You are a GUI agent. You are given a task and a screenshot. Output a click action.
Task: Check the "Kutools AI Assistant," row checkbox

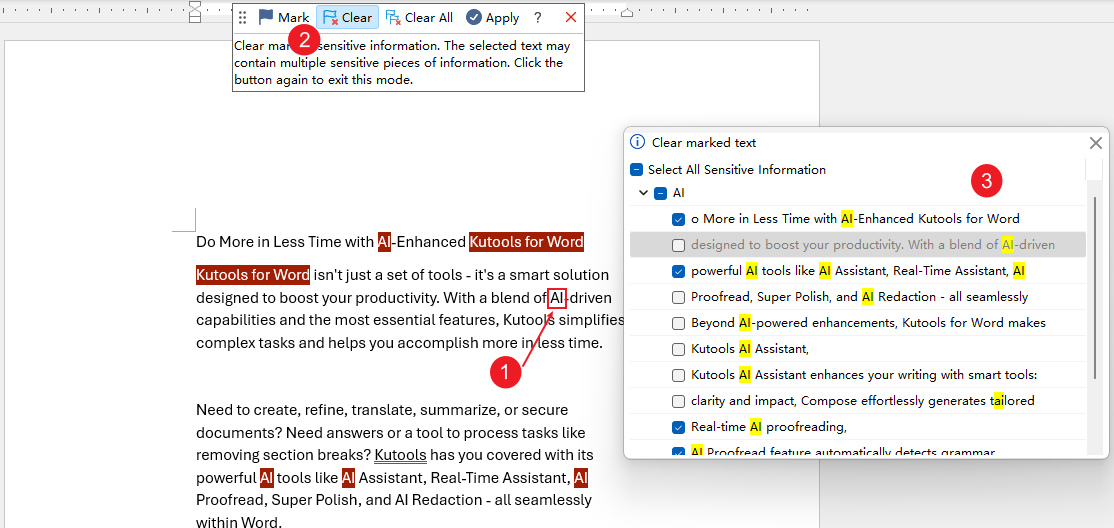678,349
